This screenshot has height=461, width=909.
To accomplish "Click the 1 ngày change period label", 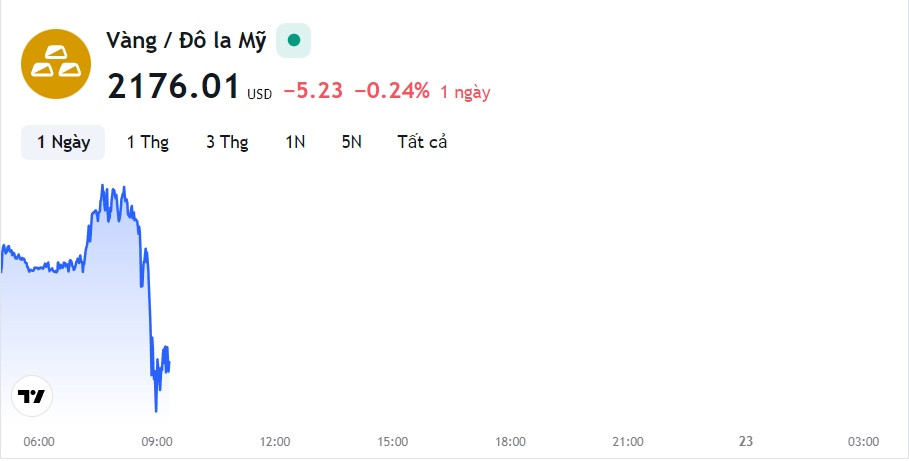I will point(465,92).
